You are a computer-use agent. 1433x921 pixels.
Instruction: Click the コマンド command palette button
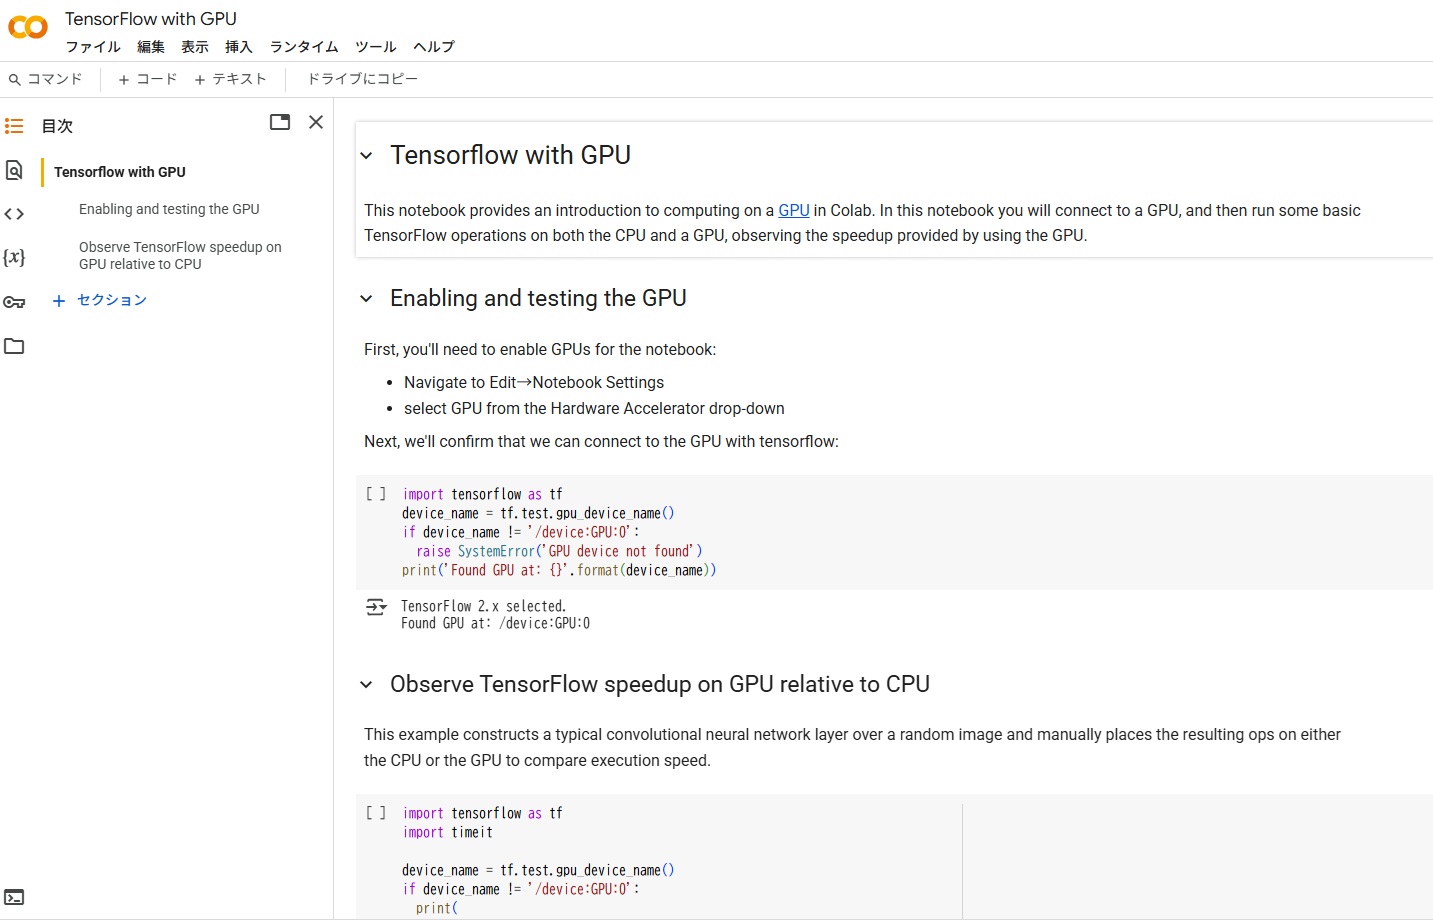tap(46, 79)
